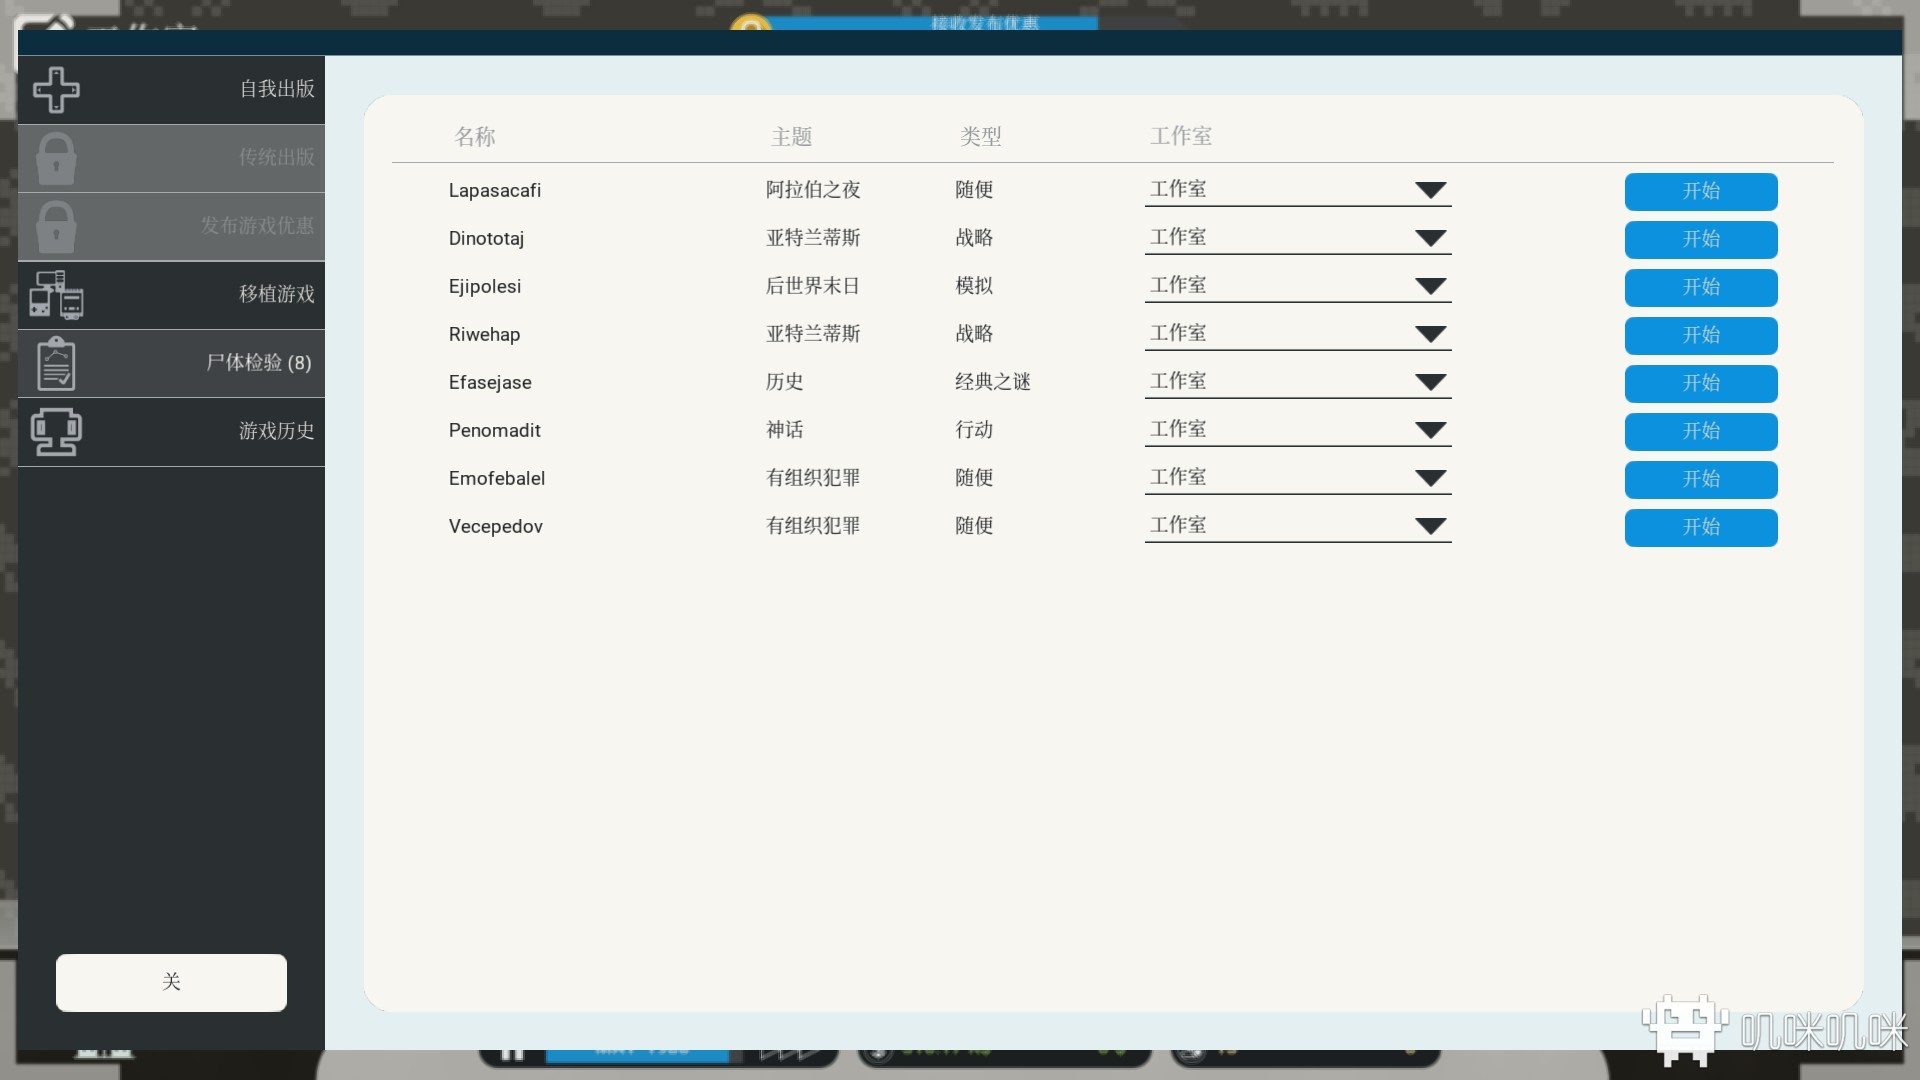Click the 模拟 genre cell

click(x=974, y=286)
